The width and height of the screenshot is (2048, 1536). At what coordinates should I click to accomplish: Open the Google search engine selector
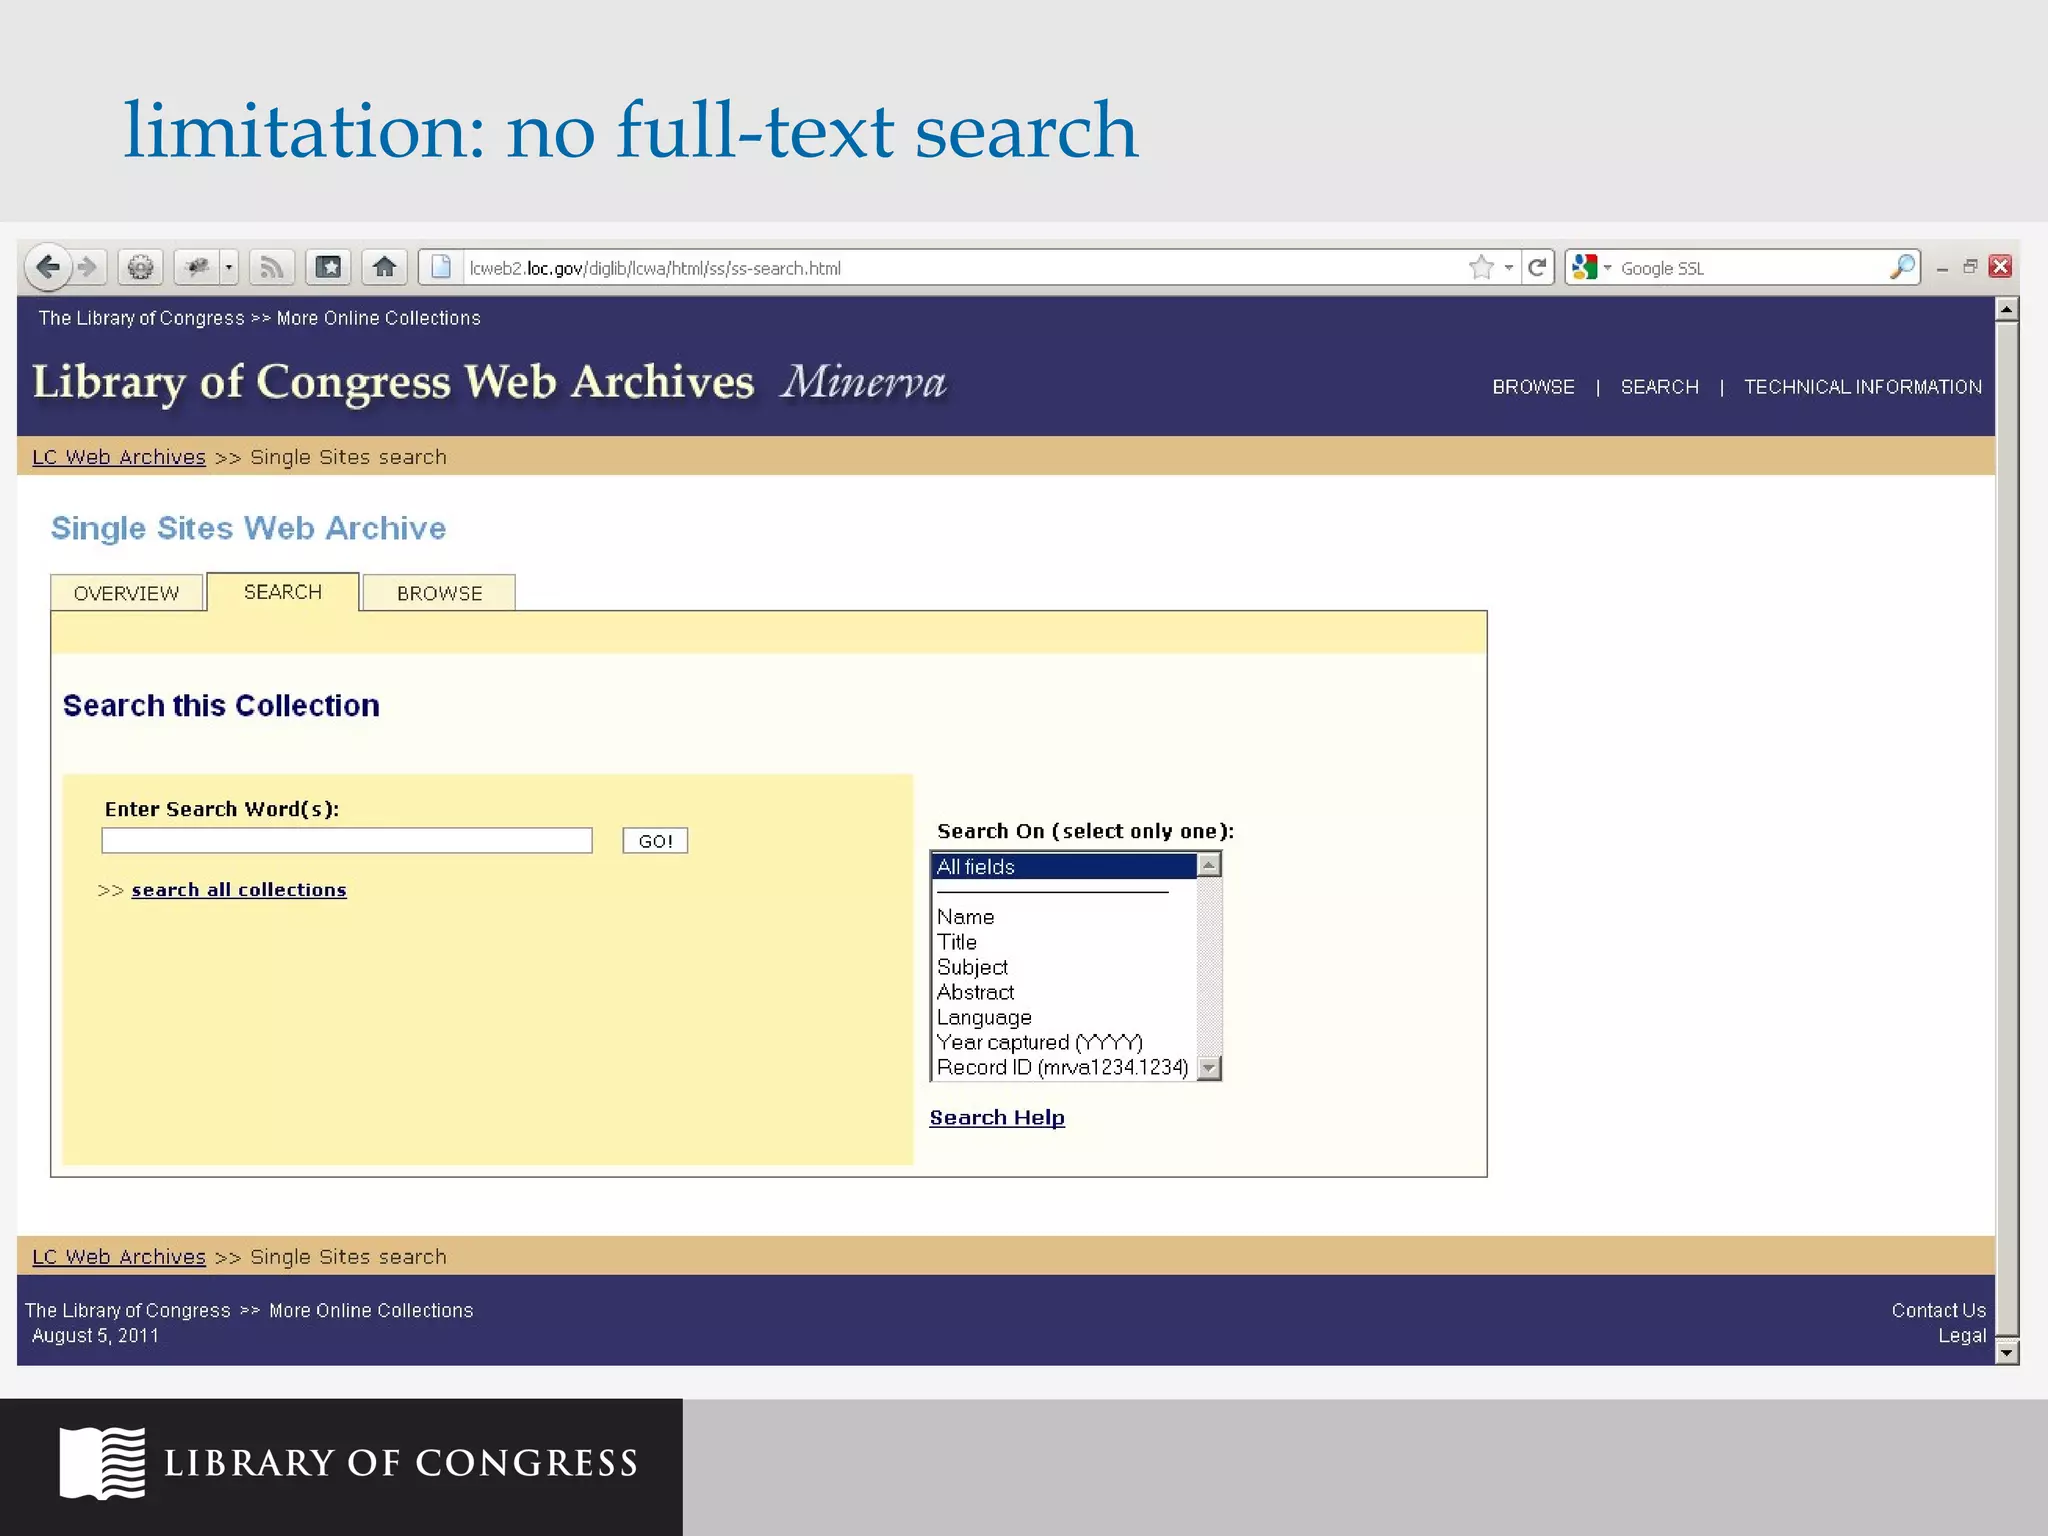point(1591,267)
